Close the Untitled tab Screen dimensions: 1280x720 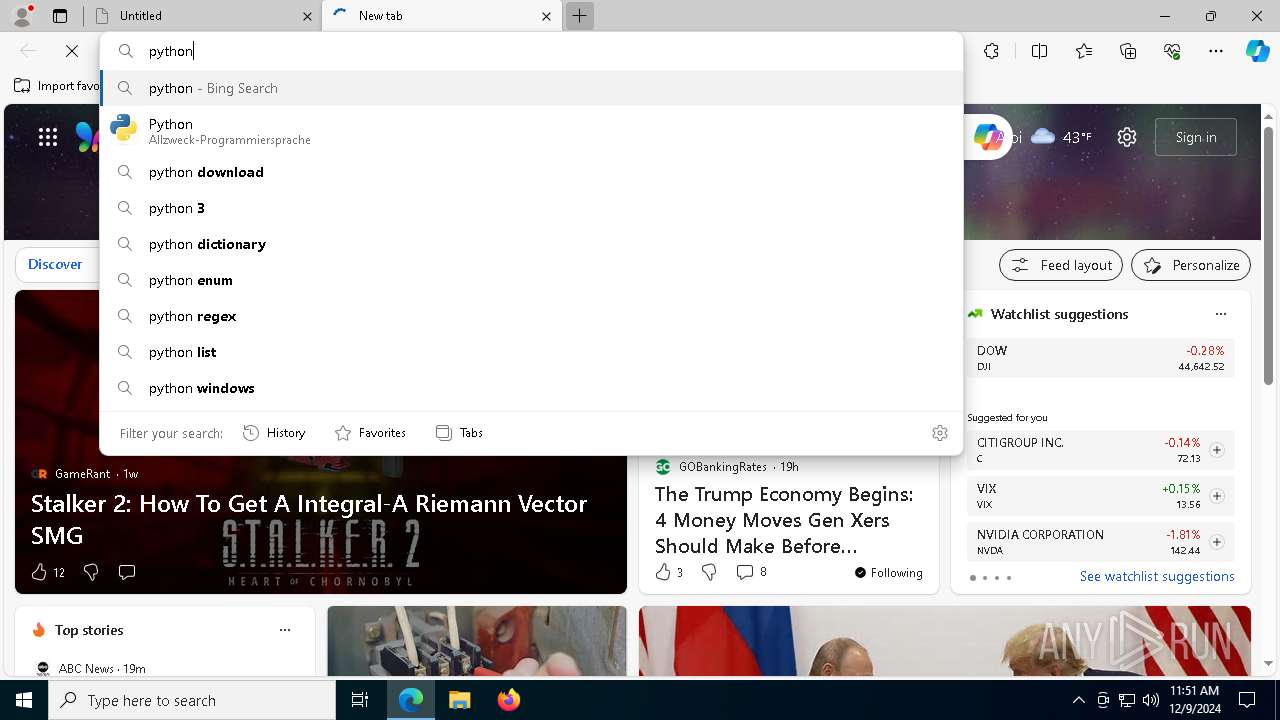307,16
